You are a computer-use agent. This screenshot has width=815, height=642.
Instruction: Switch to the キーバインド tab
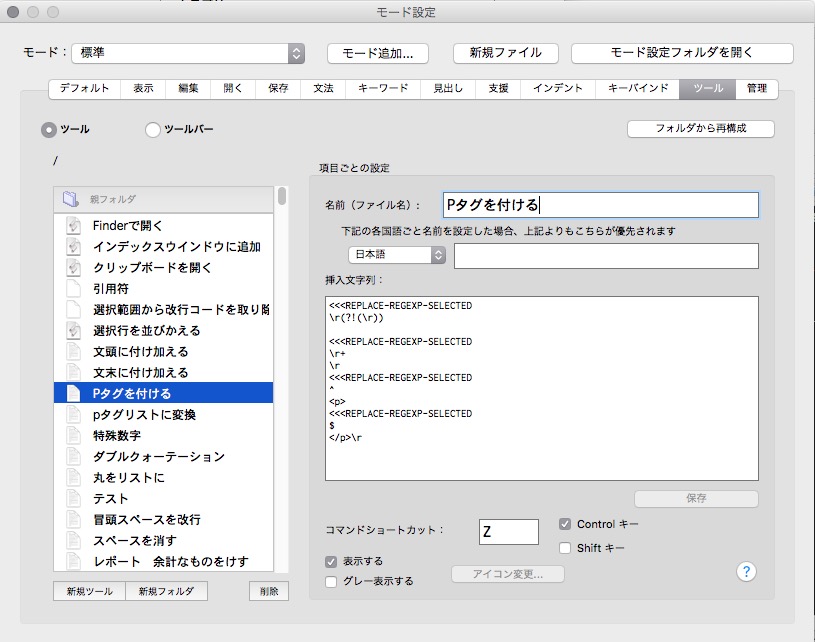(638, 89)
